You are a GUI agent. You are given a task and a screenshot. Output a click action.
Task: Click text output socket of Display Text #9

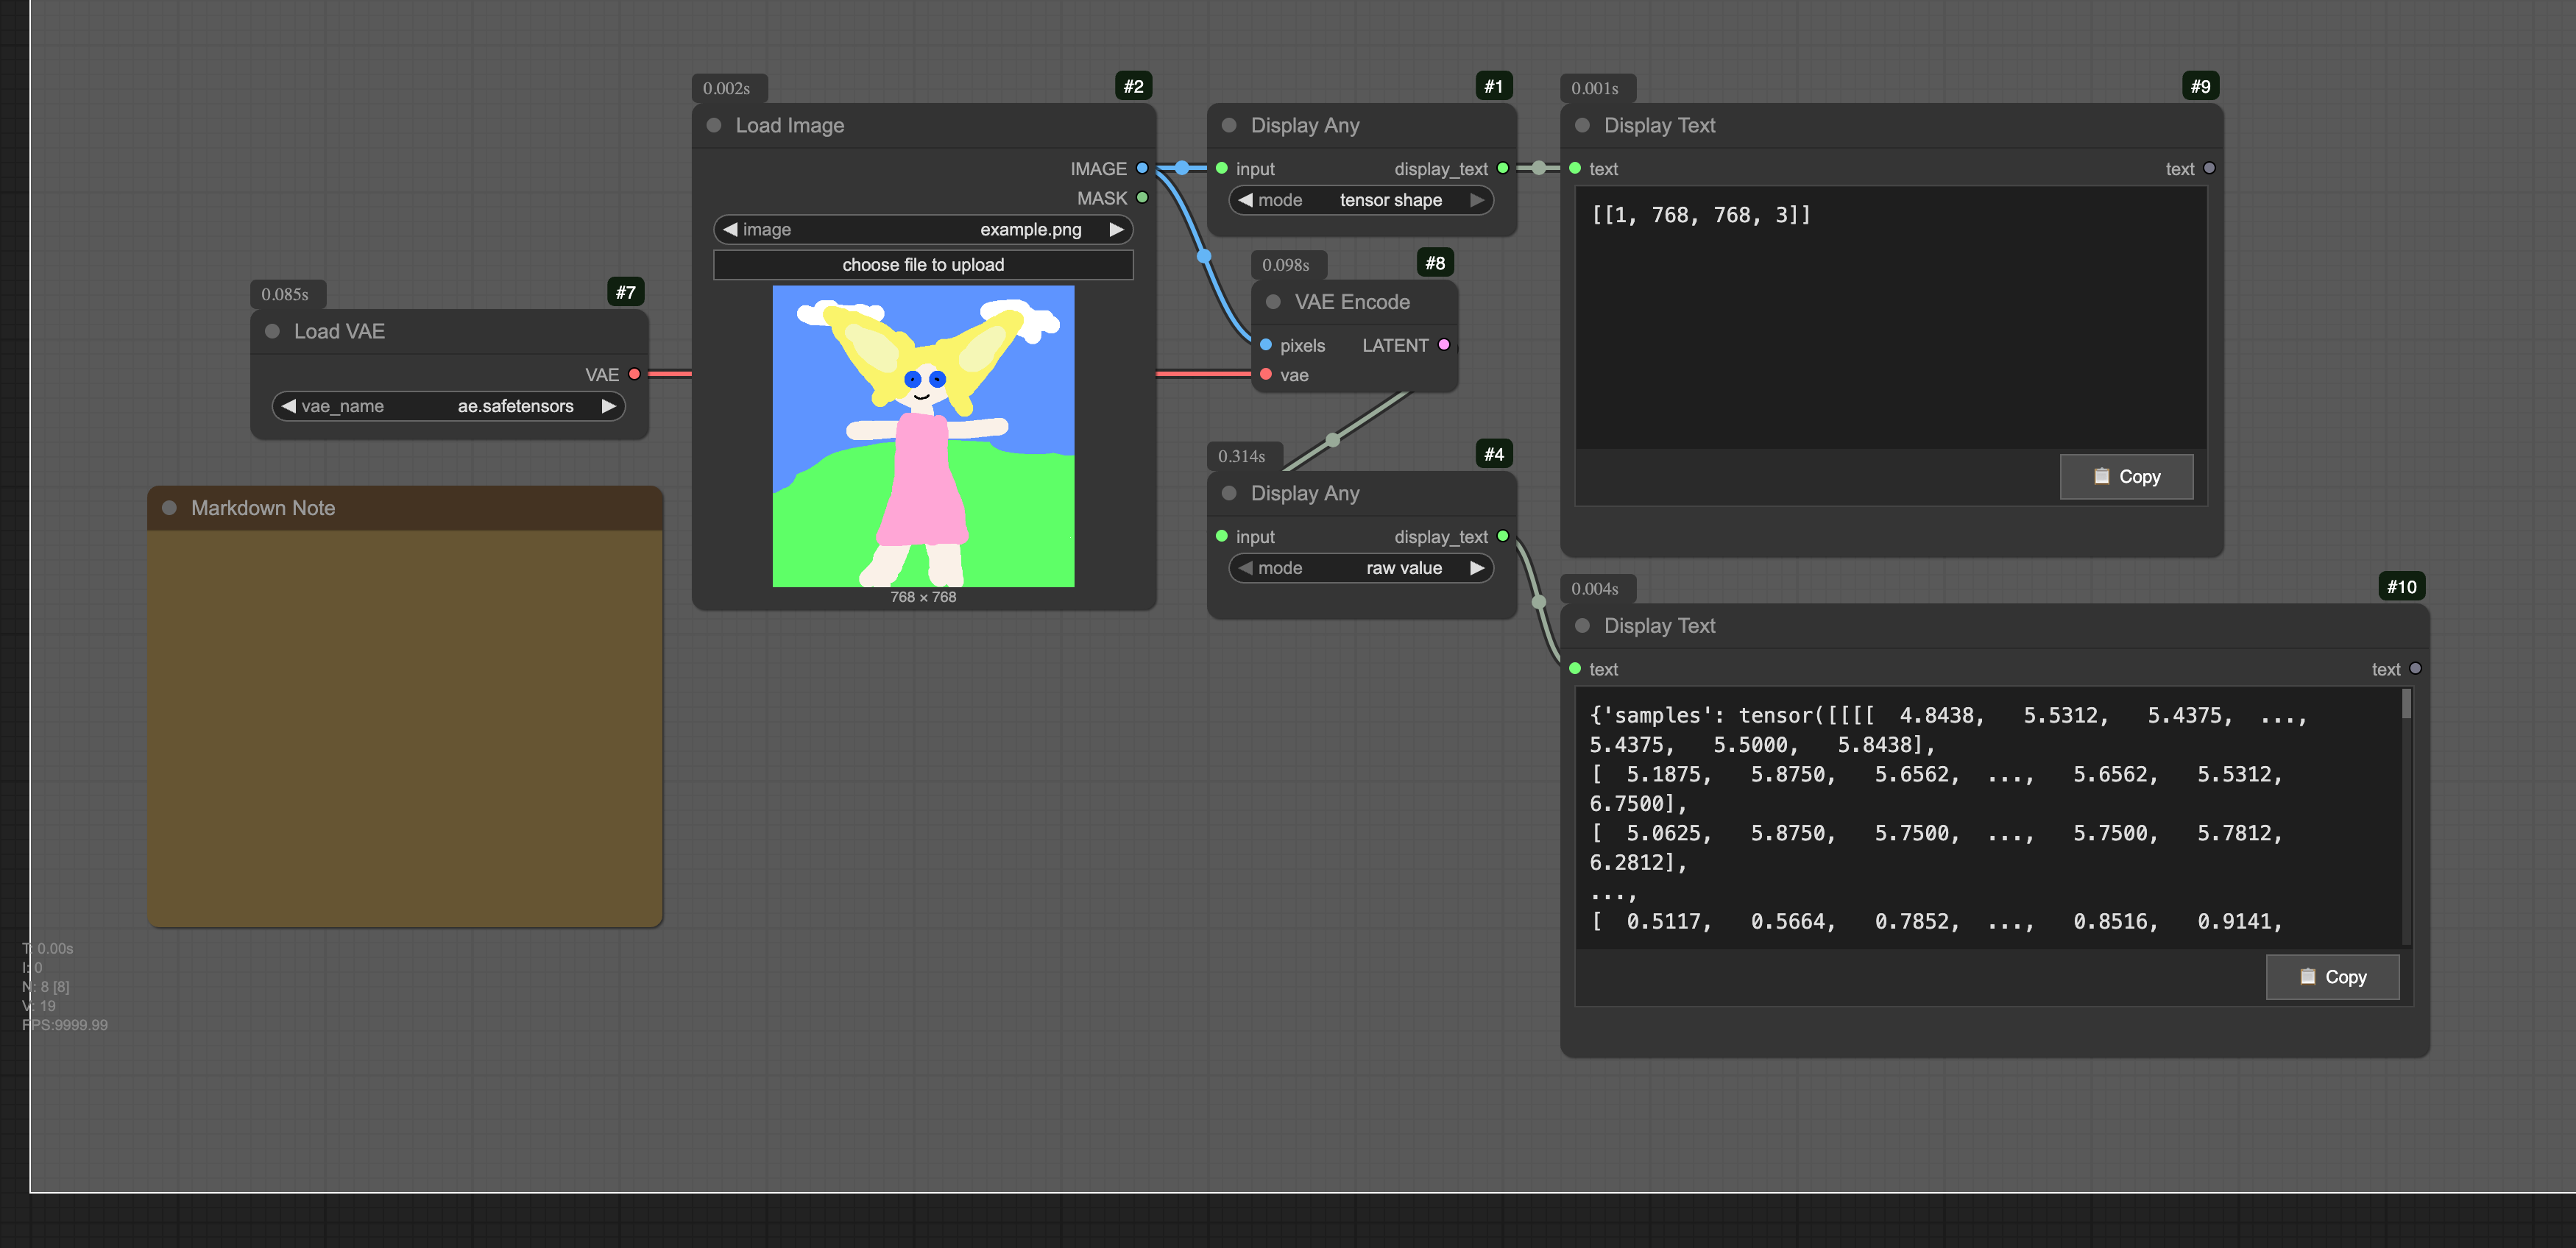(x=2209, y=168)
